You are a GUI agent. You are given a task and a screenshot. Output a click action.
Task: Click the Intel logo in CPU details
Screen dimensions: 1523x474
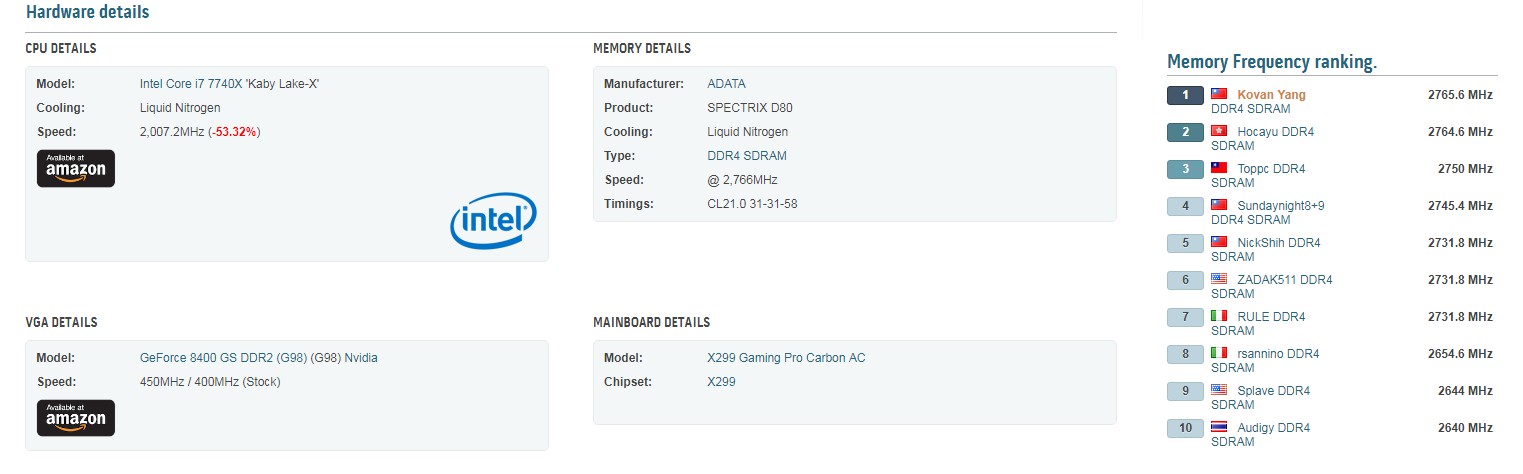click(x=493, y=221)
